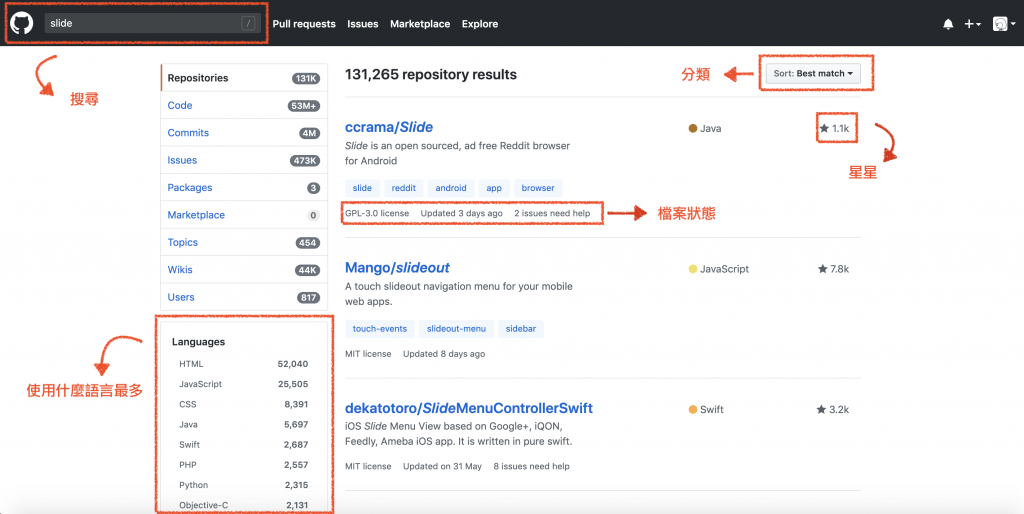Click the reddit topic tag
1024x514 pixels.
404,188
